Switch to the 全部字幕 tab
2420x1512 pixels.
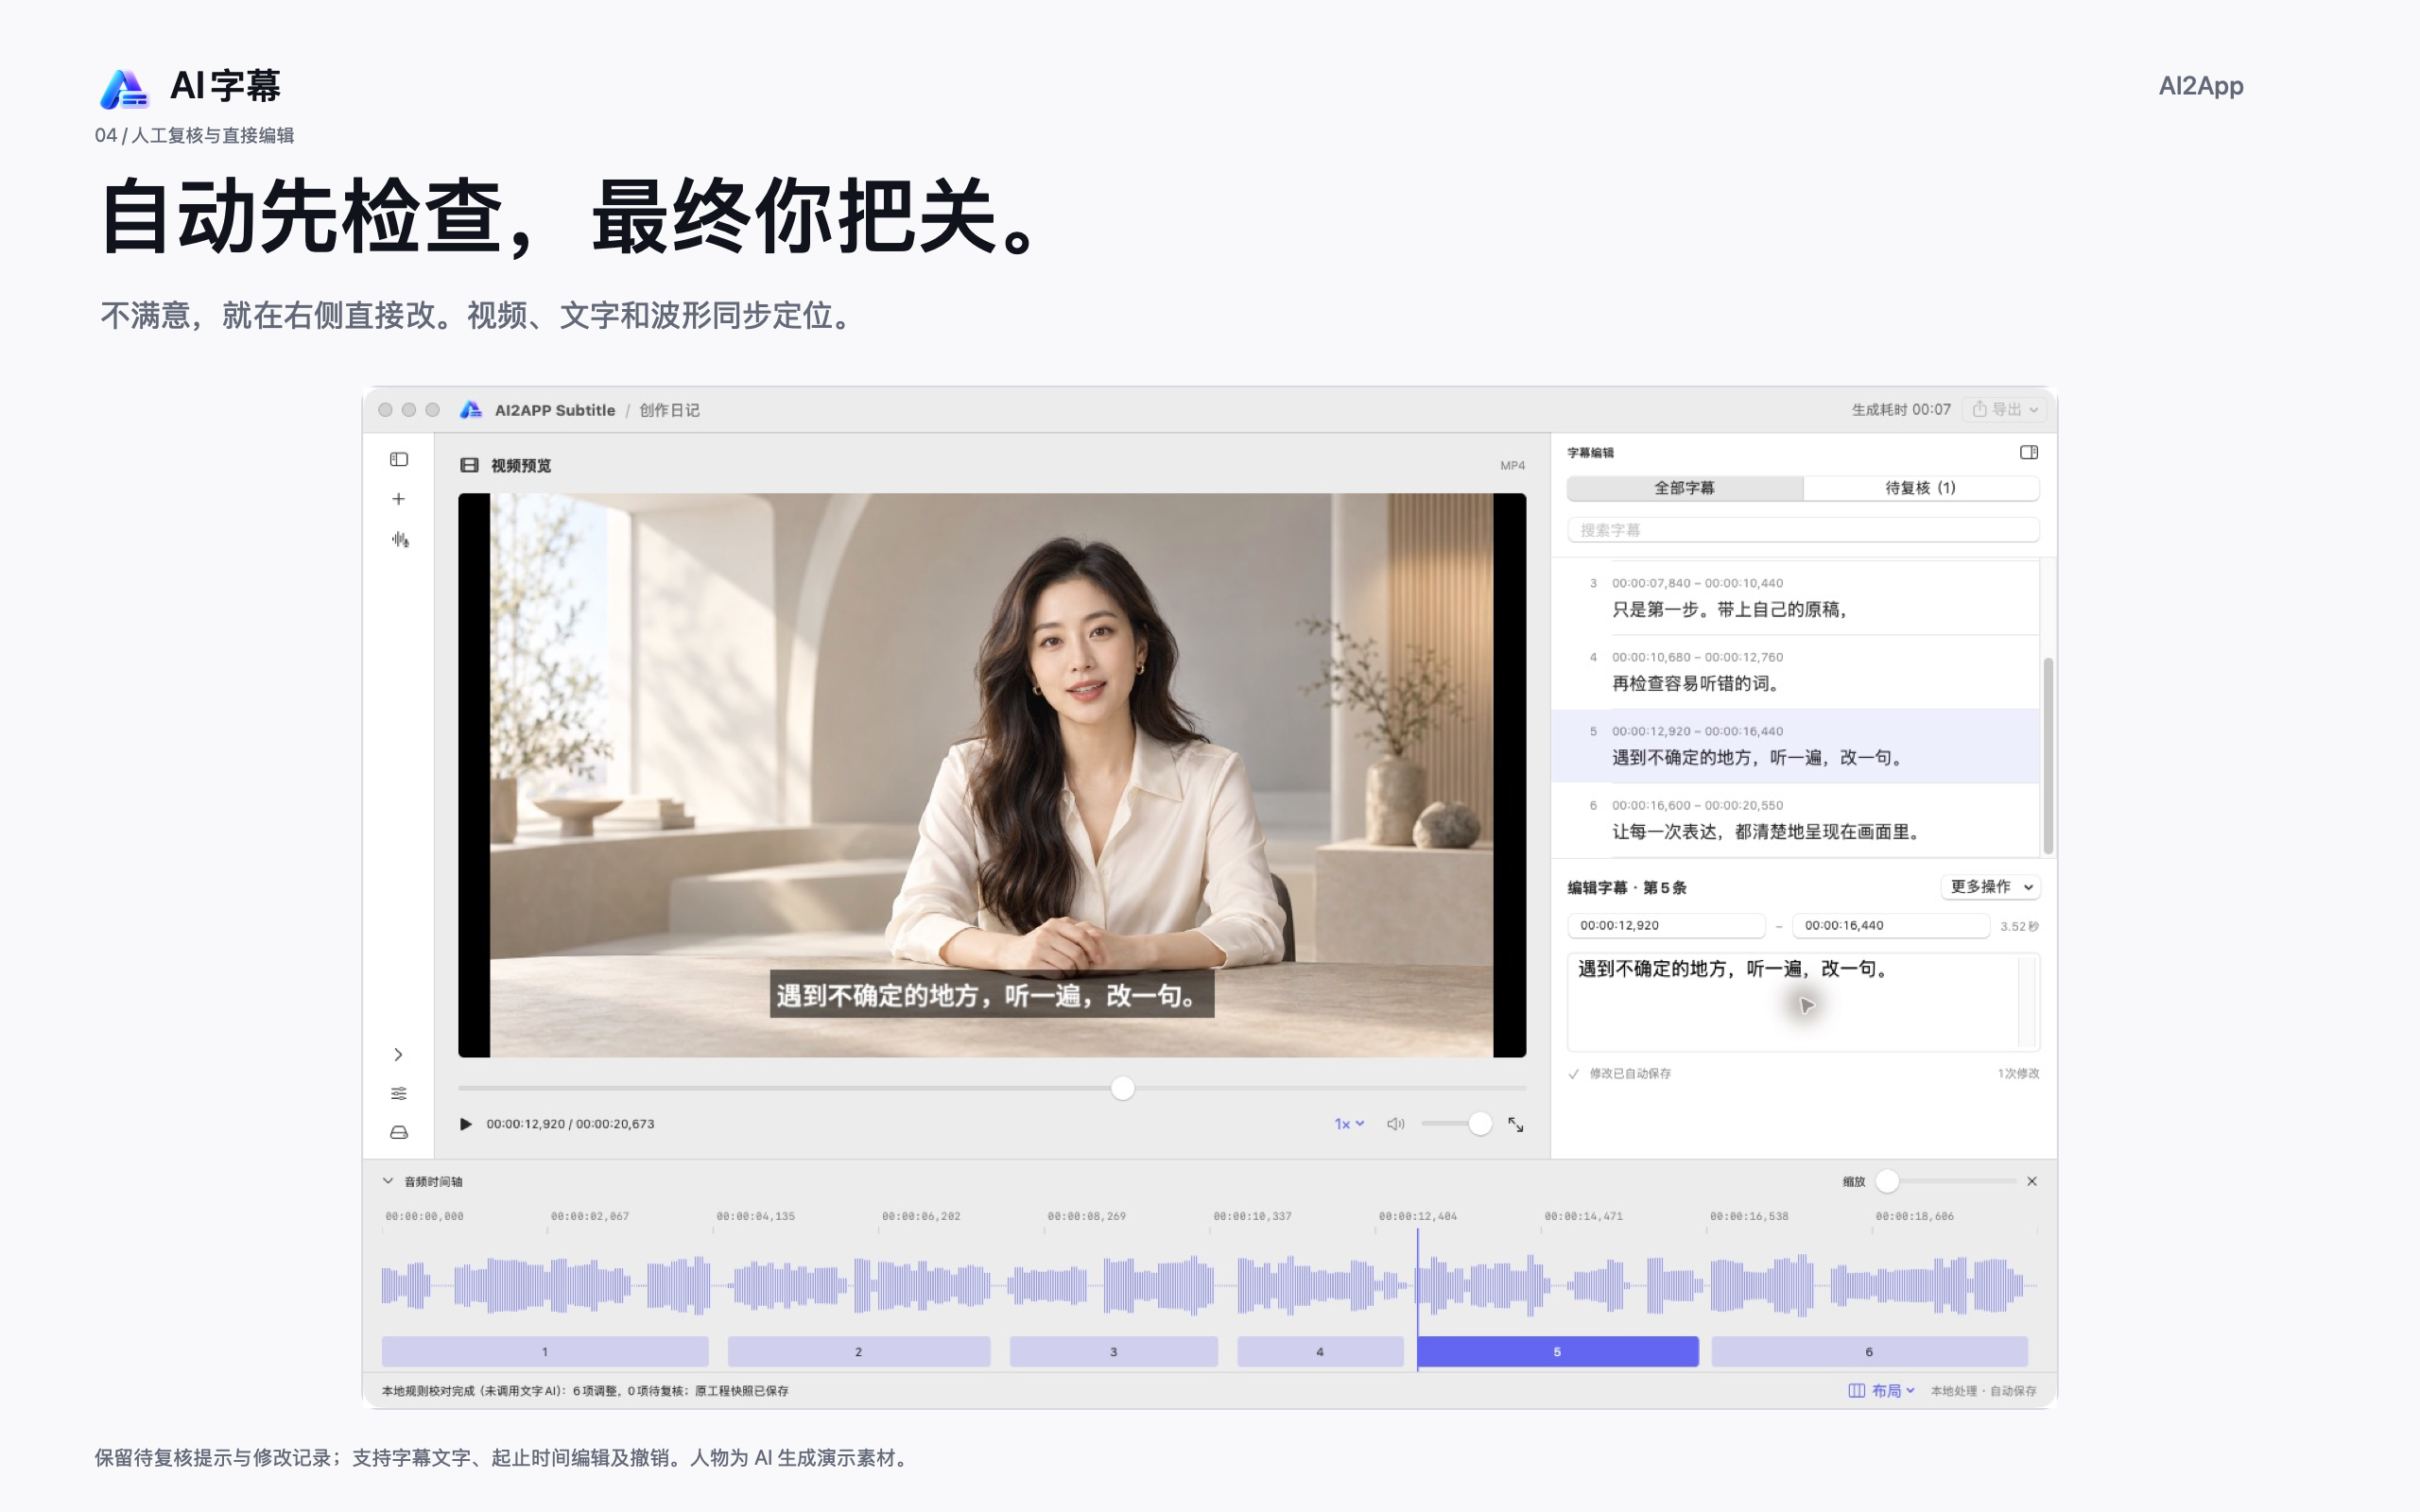point(1685,488)
